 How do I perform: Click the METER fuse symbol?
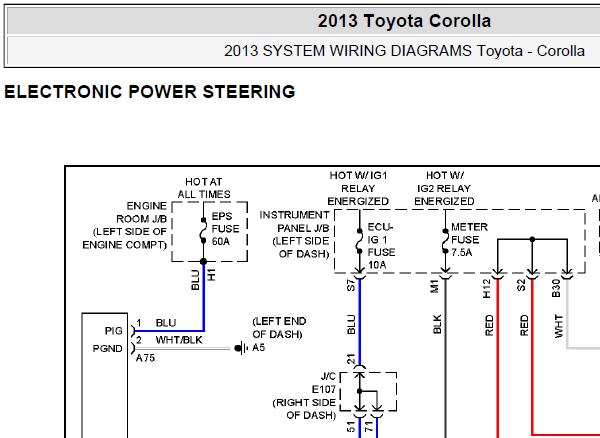[445, 241]
